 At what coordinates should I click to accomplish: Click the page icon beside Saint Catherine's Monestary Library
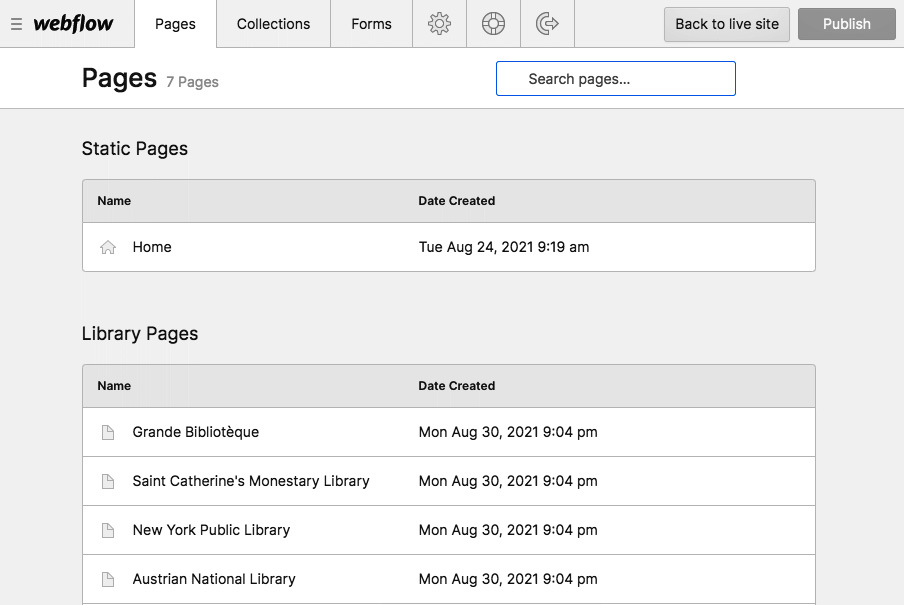pyautogui.click(x=108, y=480)
